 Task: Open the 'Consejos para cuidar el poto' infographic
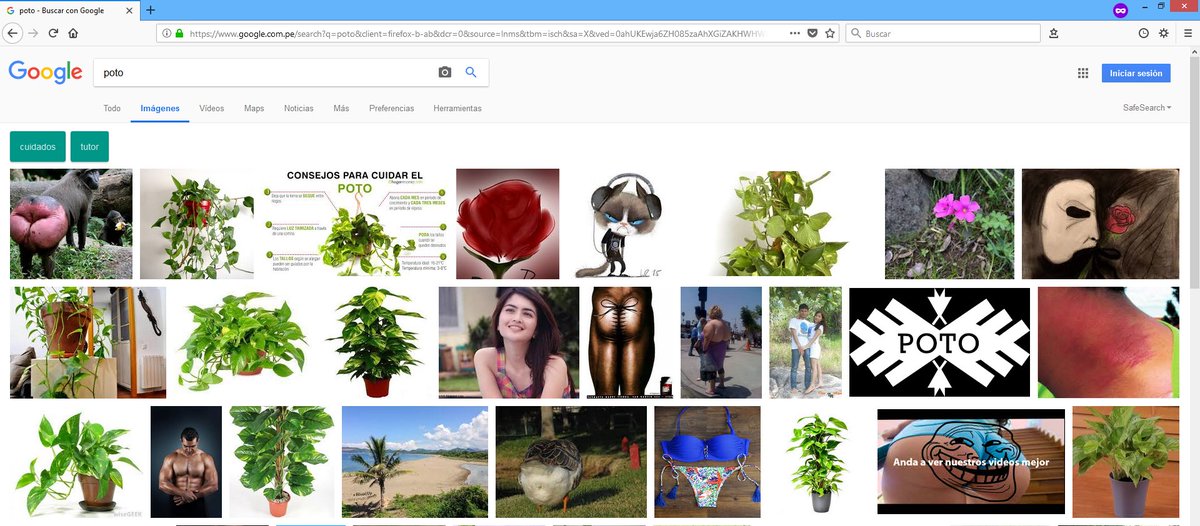[354, 224]
